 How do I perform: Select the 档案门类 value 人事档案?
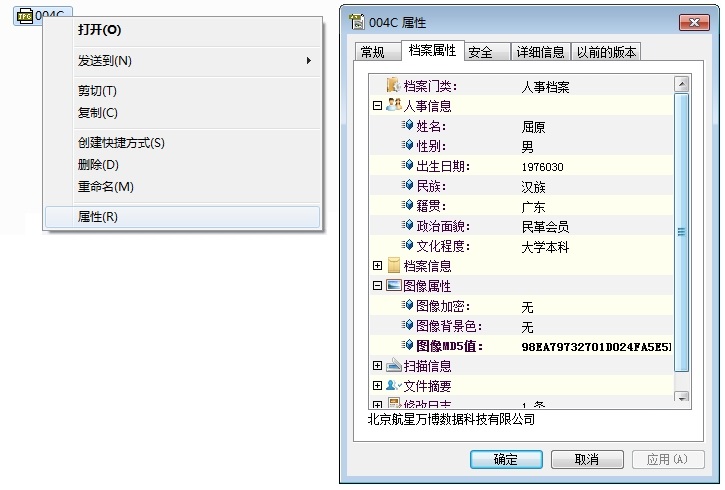click(x=545, y=87)
